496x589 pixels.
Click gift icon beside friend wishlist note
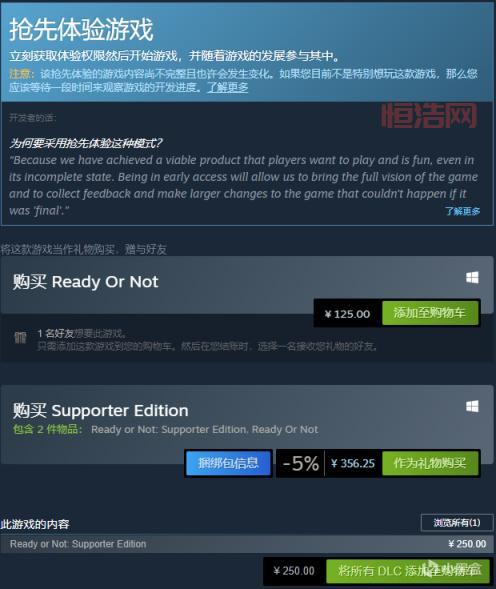(20, 338)
